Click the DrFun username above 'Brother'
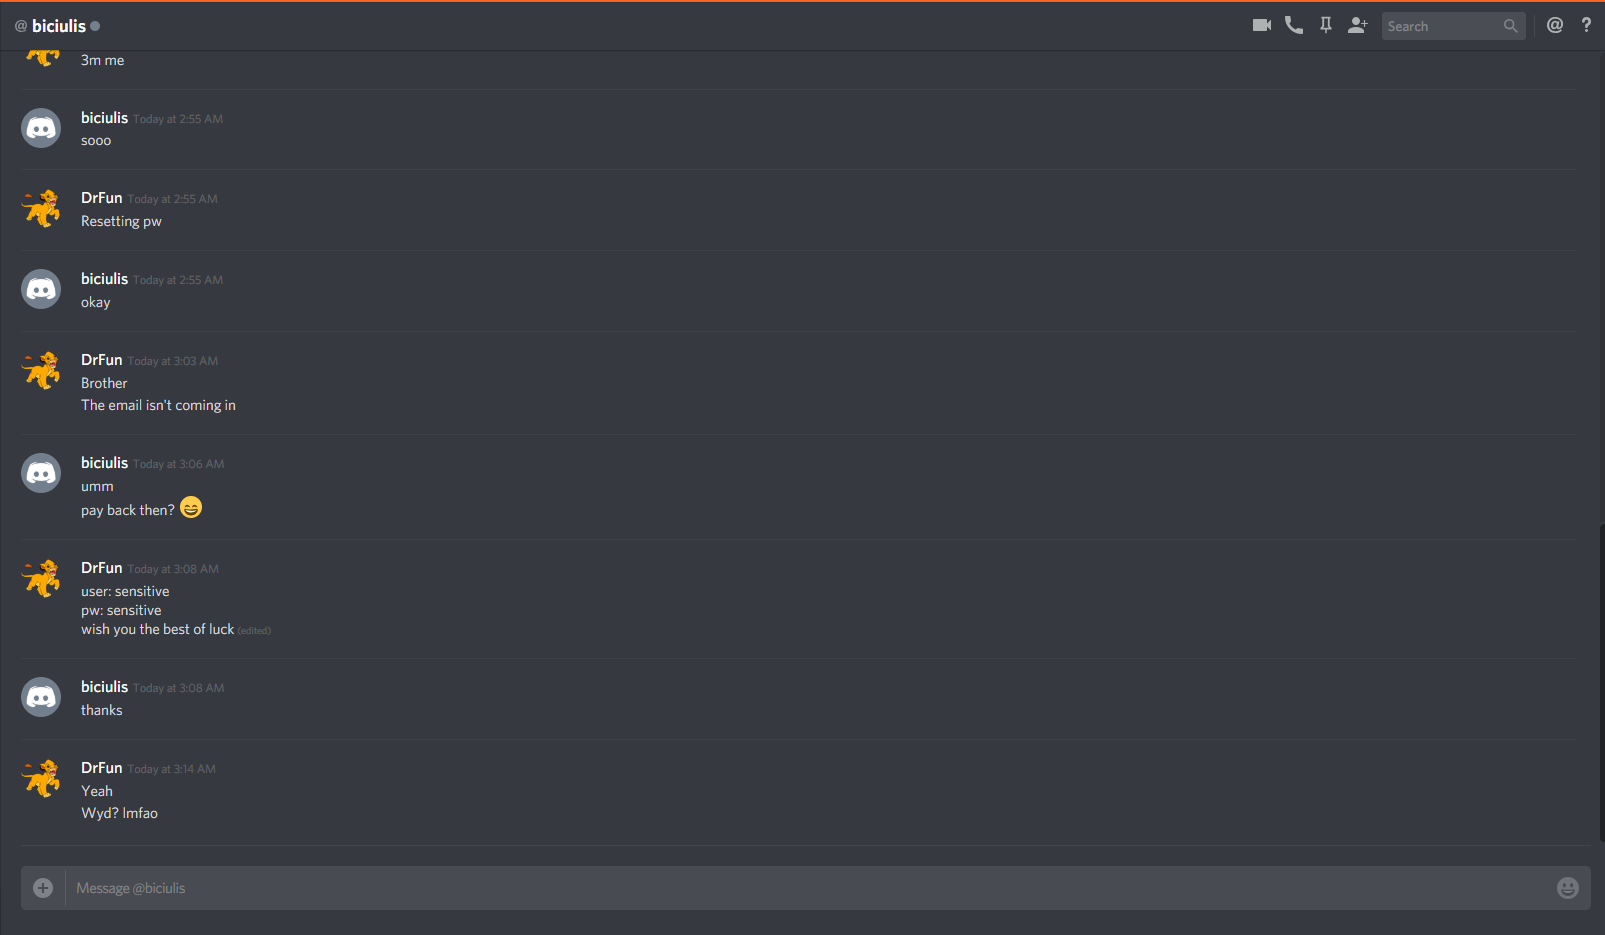Image resolution: width=1605 pixels, height=935 pixels. pos(102,360)
